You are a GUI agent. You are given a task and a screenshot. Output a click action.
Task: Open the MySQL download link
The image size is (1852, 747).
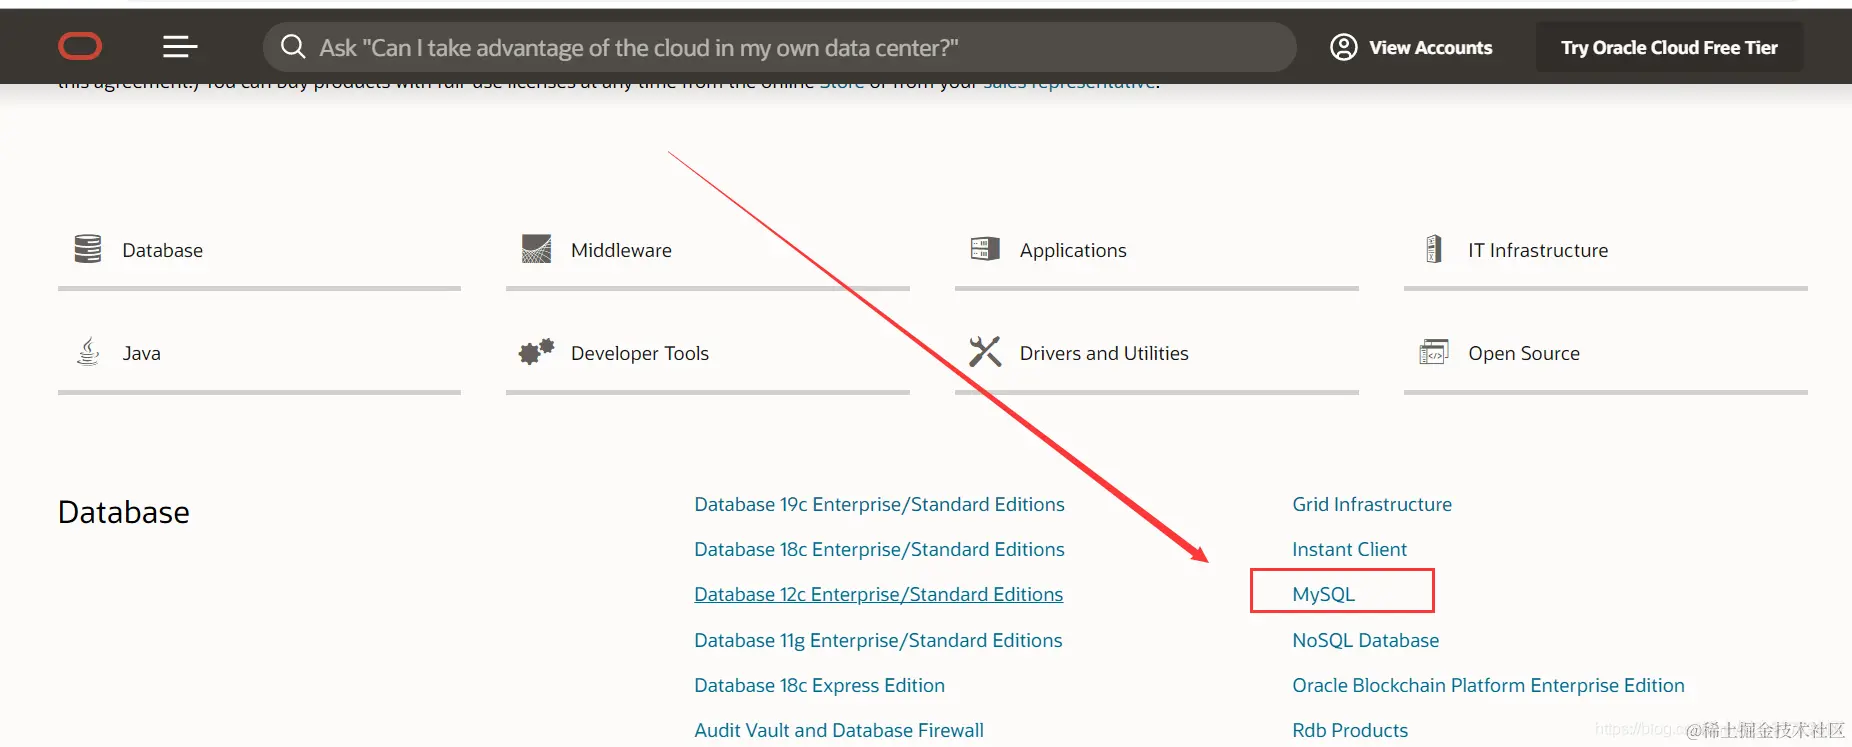1324,594
